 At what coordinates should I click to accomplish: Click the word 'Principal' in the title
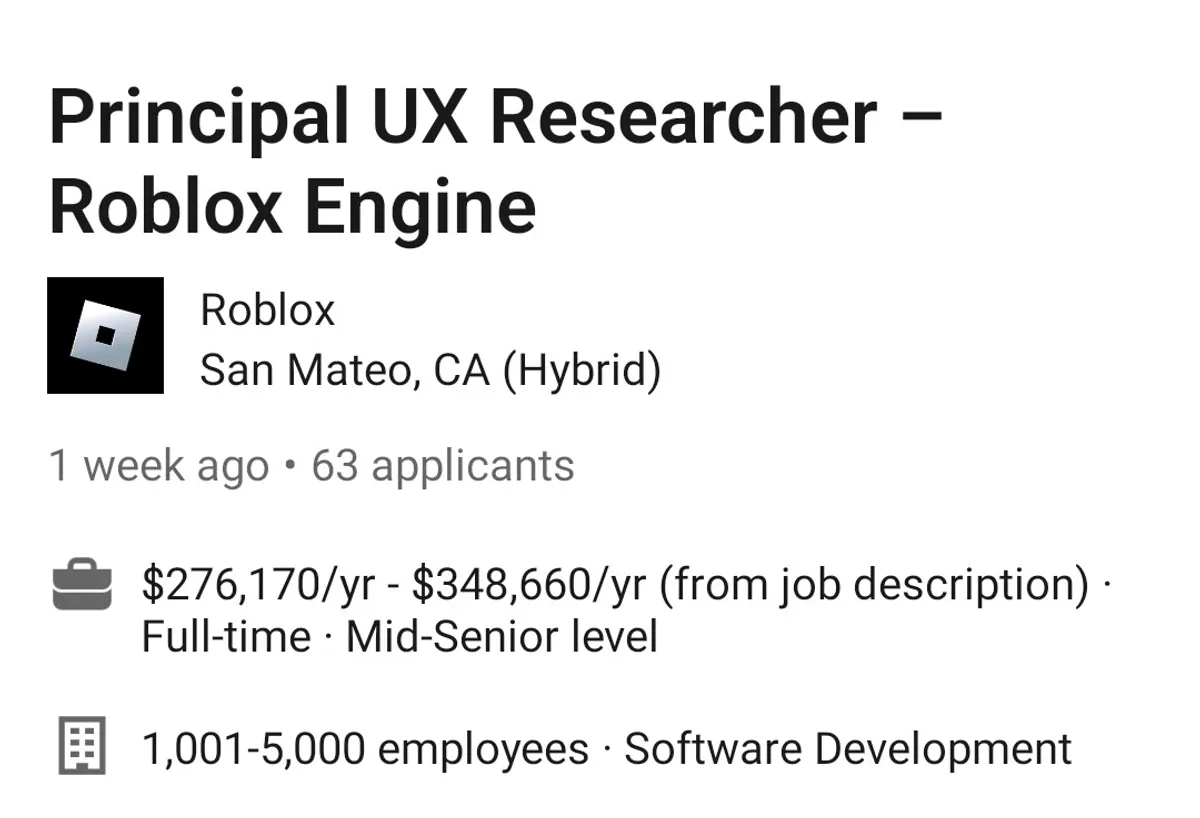(197, 118)
